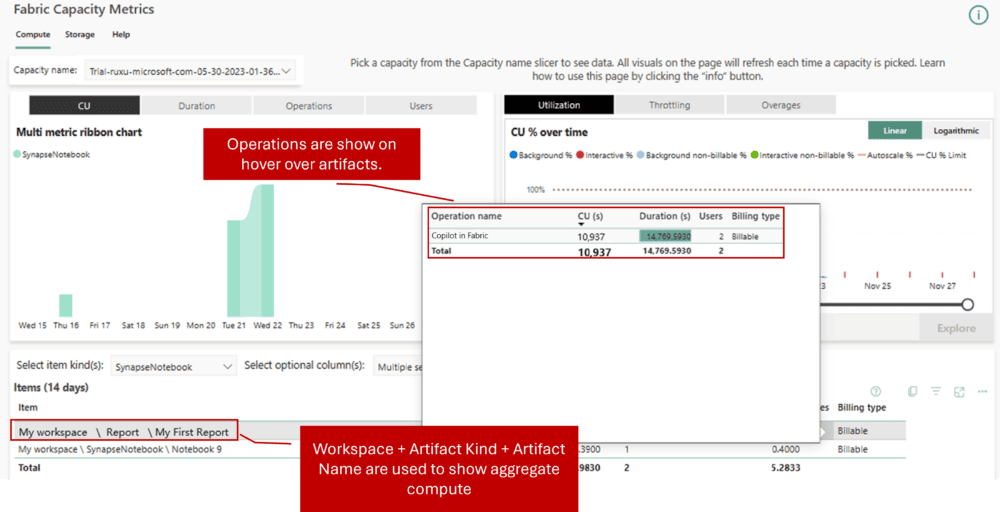Click the Nov 25 axis label
The image size is (1000, 512).
[x=878, y=286]
